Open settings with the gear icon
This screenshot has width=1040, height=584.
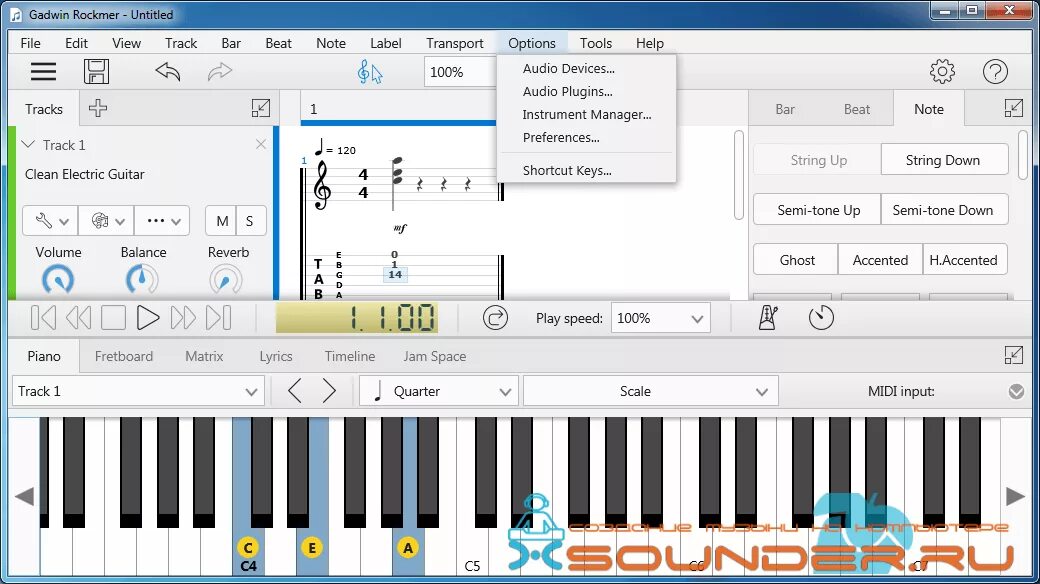click(x=942, y=71)
